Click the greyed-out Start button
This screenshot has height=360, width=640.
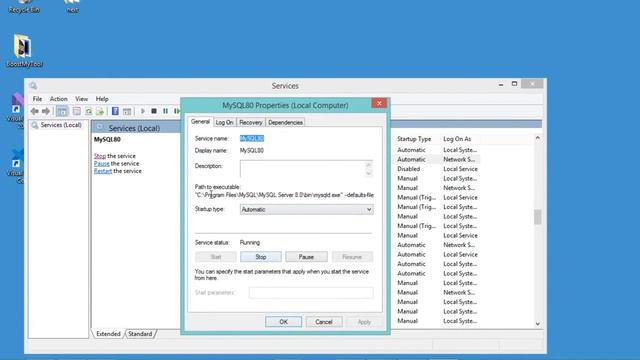pyautogui.click(x=216, y=257)
